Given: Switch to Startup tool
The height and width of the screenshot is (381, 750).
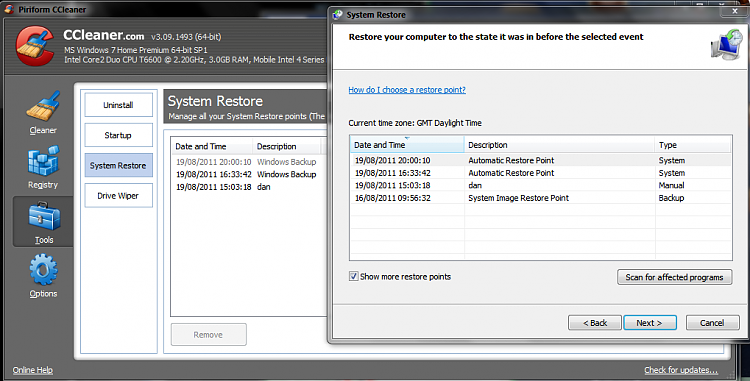Looking at the screenshot, I should coord(119,135).
